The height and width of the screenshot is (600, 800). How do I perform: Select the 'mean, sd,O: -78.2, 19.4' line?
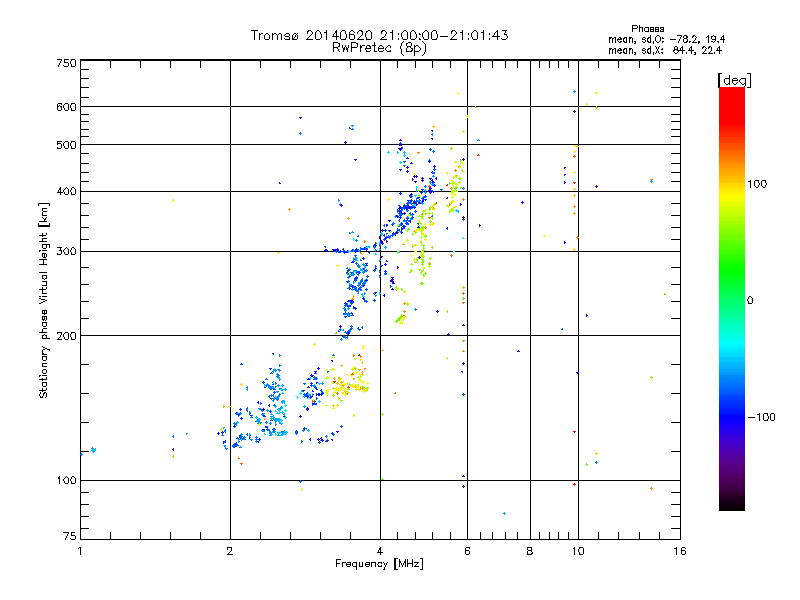(x=666, y=39)
